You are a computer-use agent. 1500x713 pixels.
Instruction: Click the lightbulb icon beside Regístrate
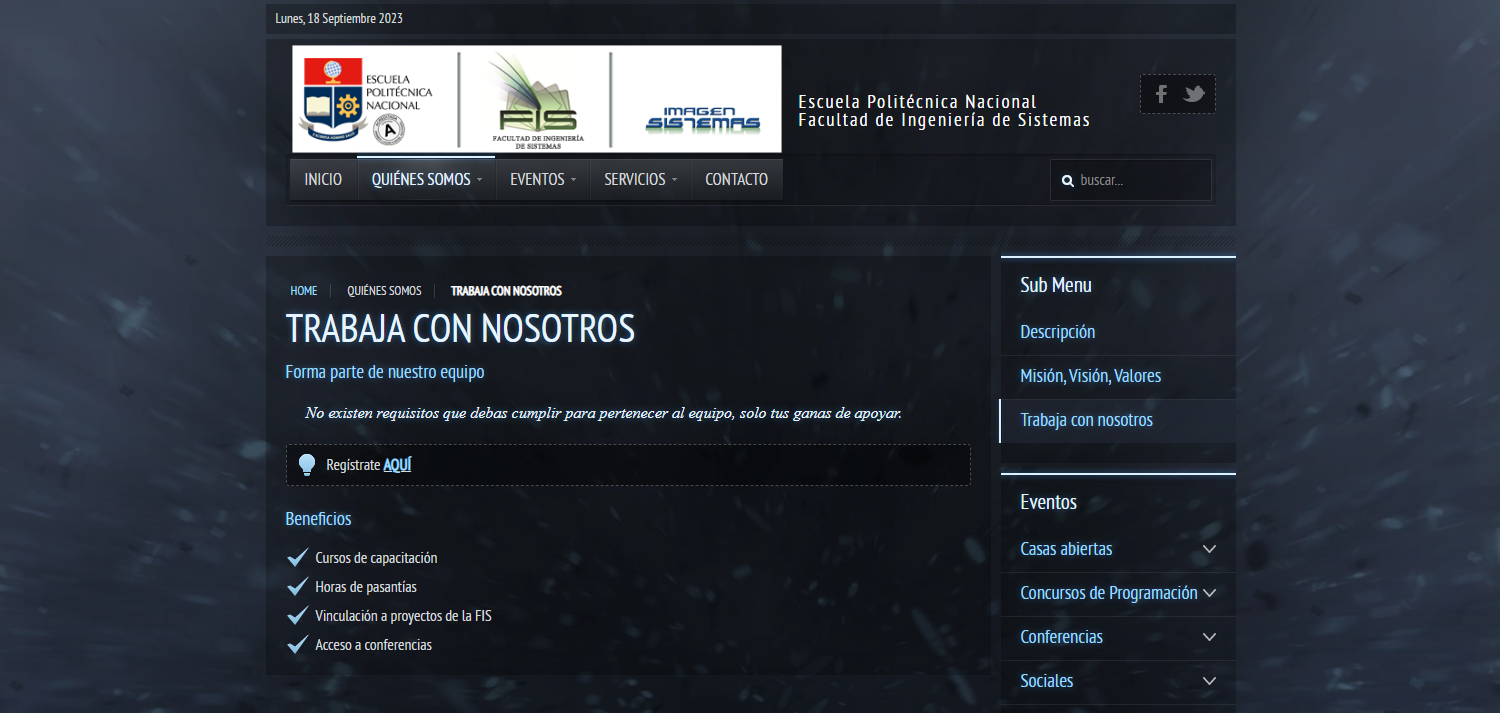tap(307, 465)
